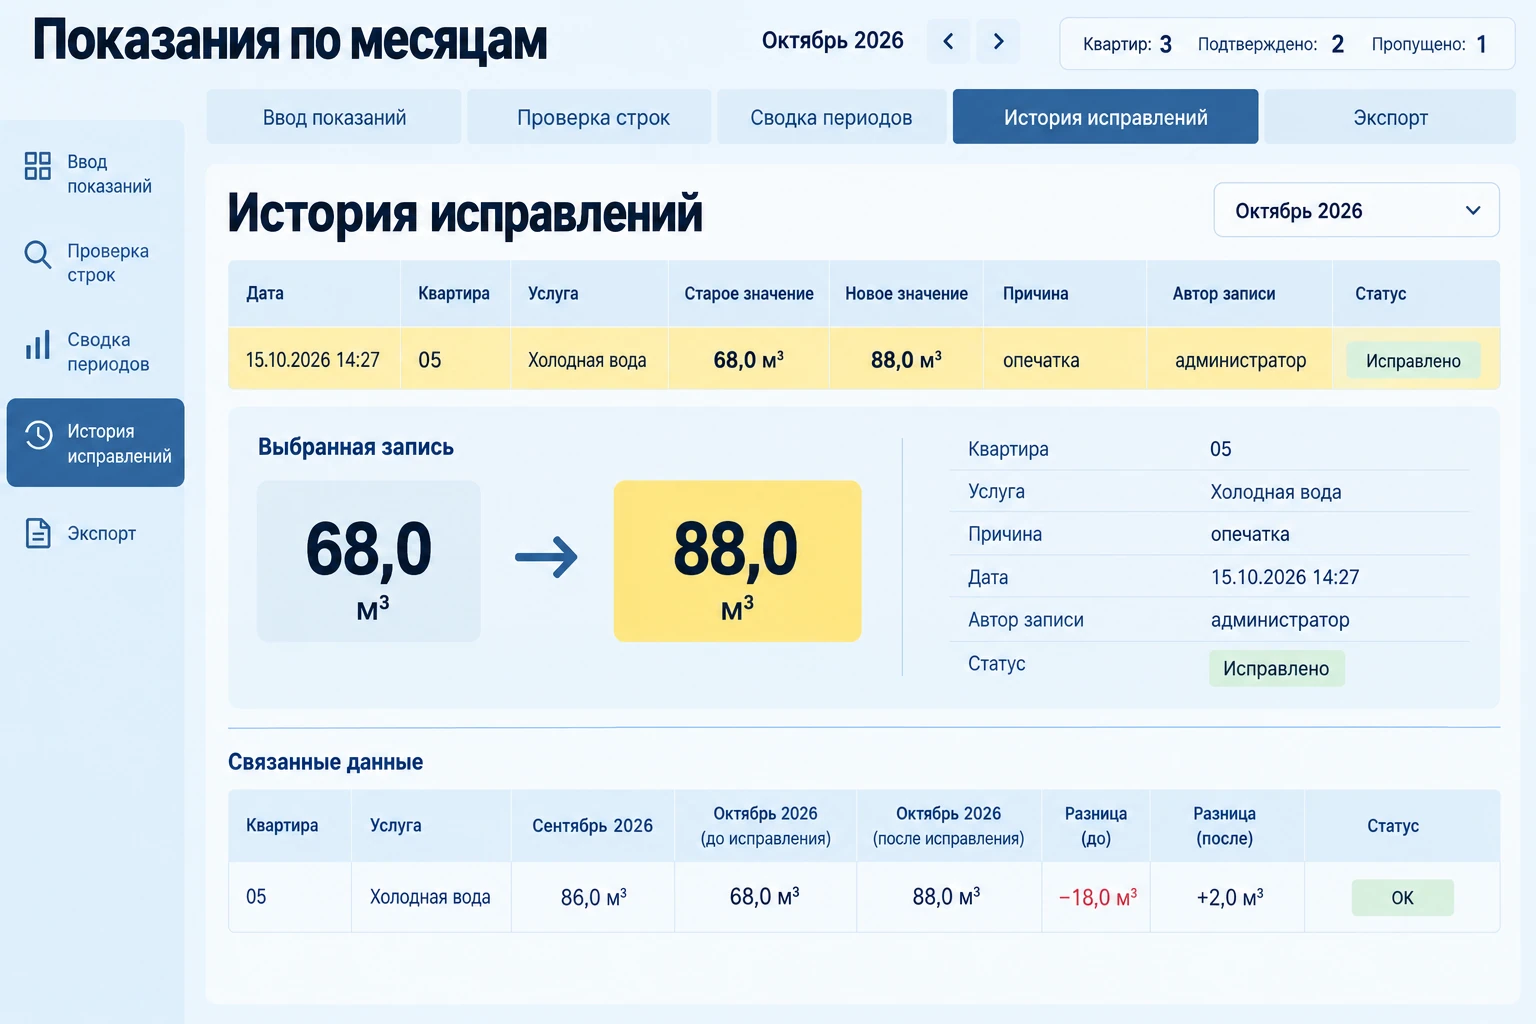Click администратор in the table row
This screenshot has height=1024, width=1536.
[x=1240, y=360]
